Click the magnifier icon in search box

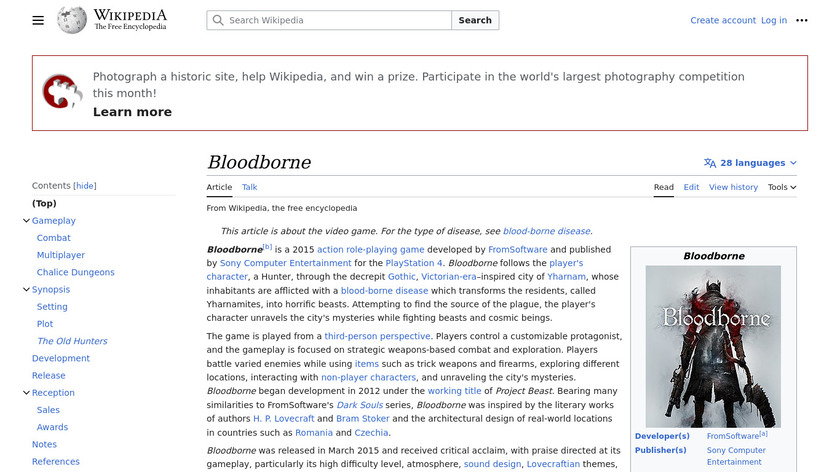(x=218, y=20)
